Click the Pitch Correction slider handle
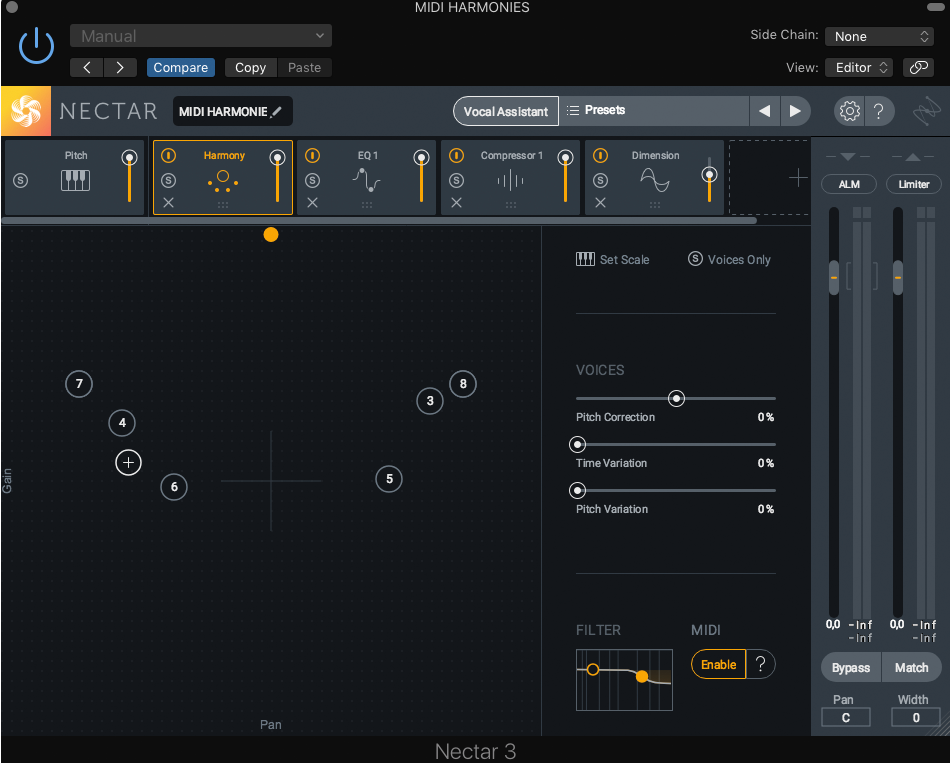This screenshot has width=950, height=763. 676,398
